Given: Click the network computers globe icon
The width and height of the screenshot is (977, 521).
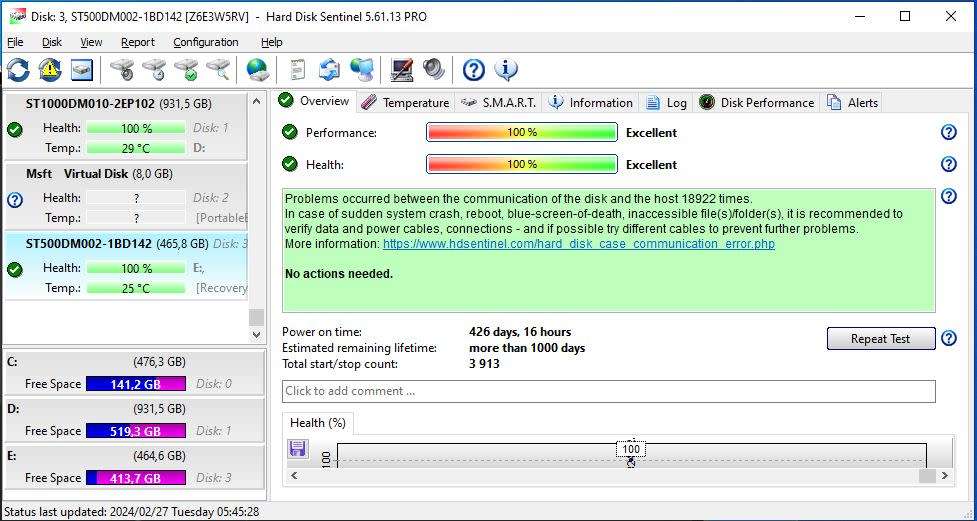Looking at the screenshot, I should click(x=362, y=70).
